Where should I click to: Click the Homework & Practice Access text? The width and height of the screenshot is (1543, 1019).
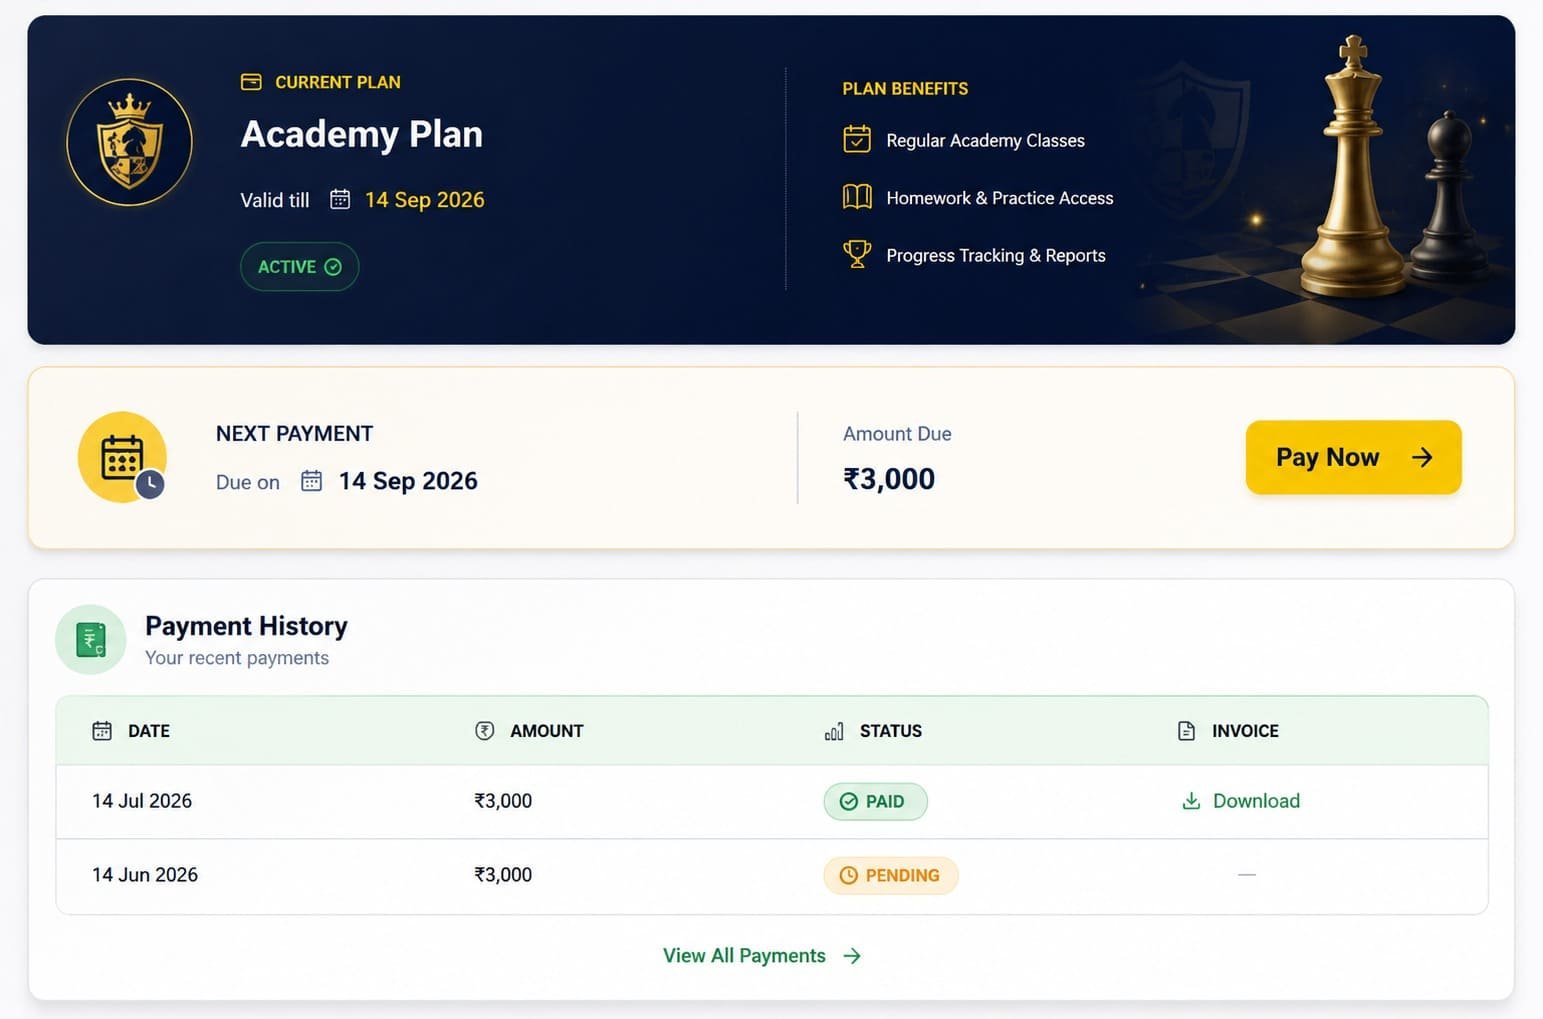(x=1000, y=198)
